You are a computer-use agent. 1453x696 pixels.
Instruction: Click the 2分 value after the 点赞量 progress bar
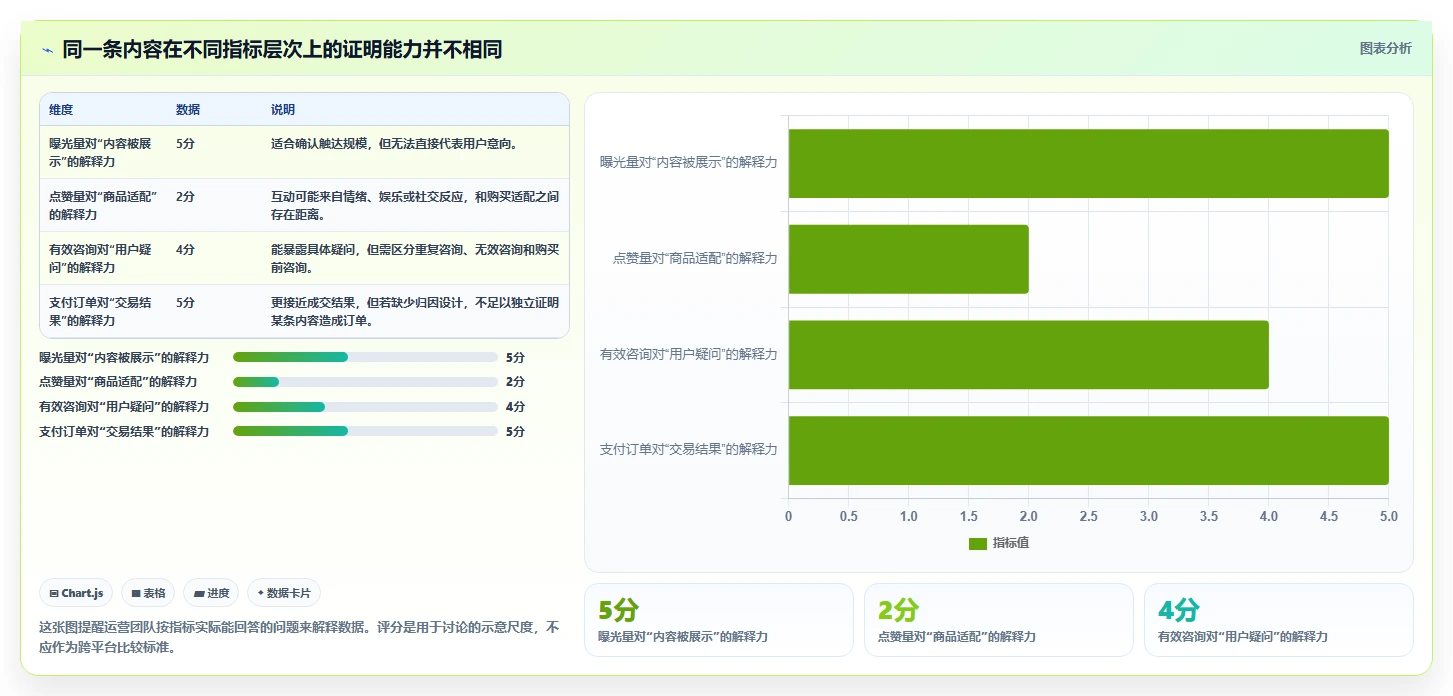coord(515,382)
